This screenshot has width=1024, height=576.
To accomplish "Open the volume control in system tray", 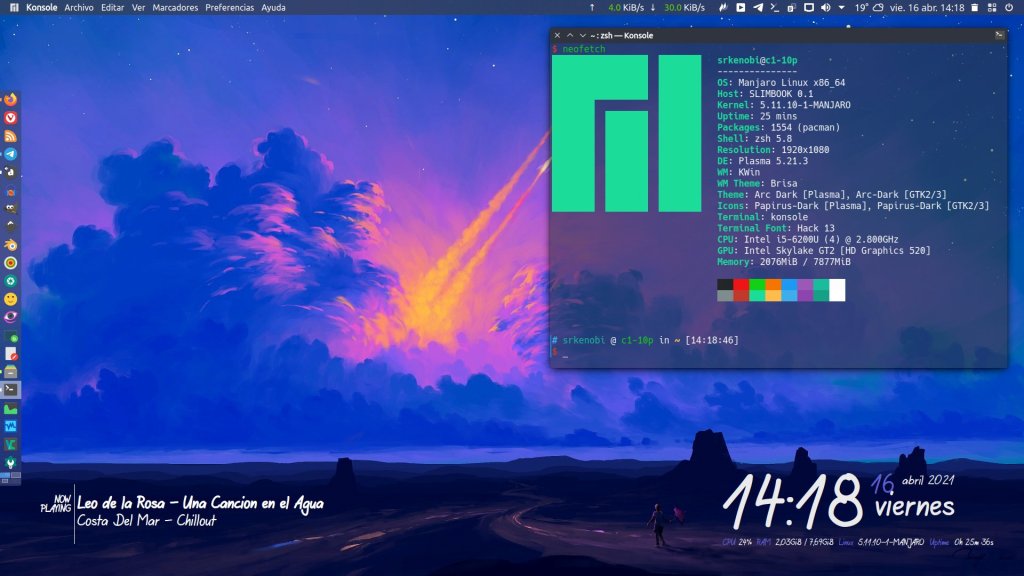I will pos(825,8).
